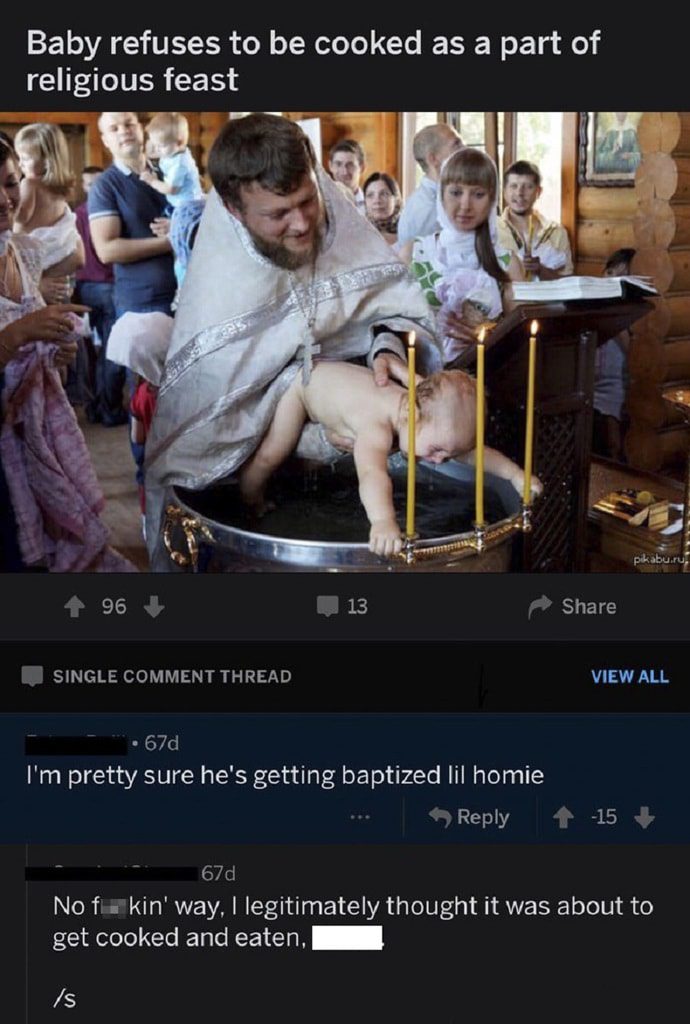Tap the Share button label
The image size is (690, 1024).
point(589,607)
